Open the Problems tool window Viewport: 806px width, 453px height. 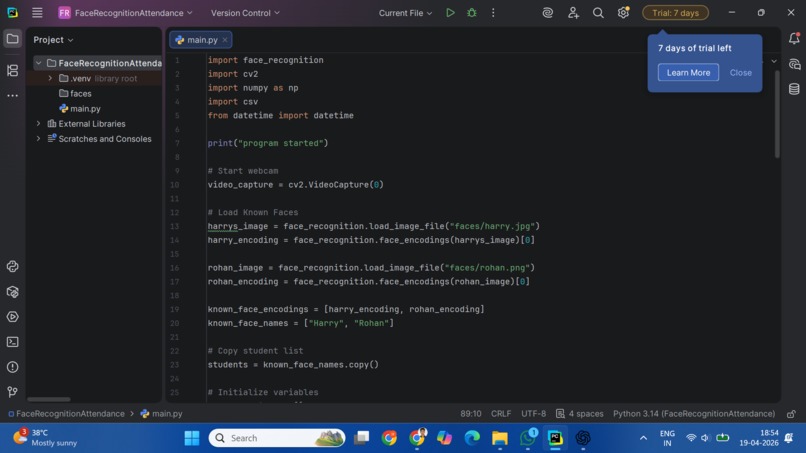coord(12,367)
